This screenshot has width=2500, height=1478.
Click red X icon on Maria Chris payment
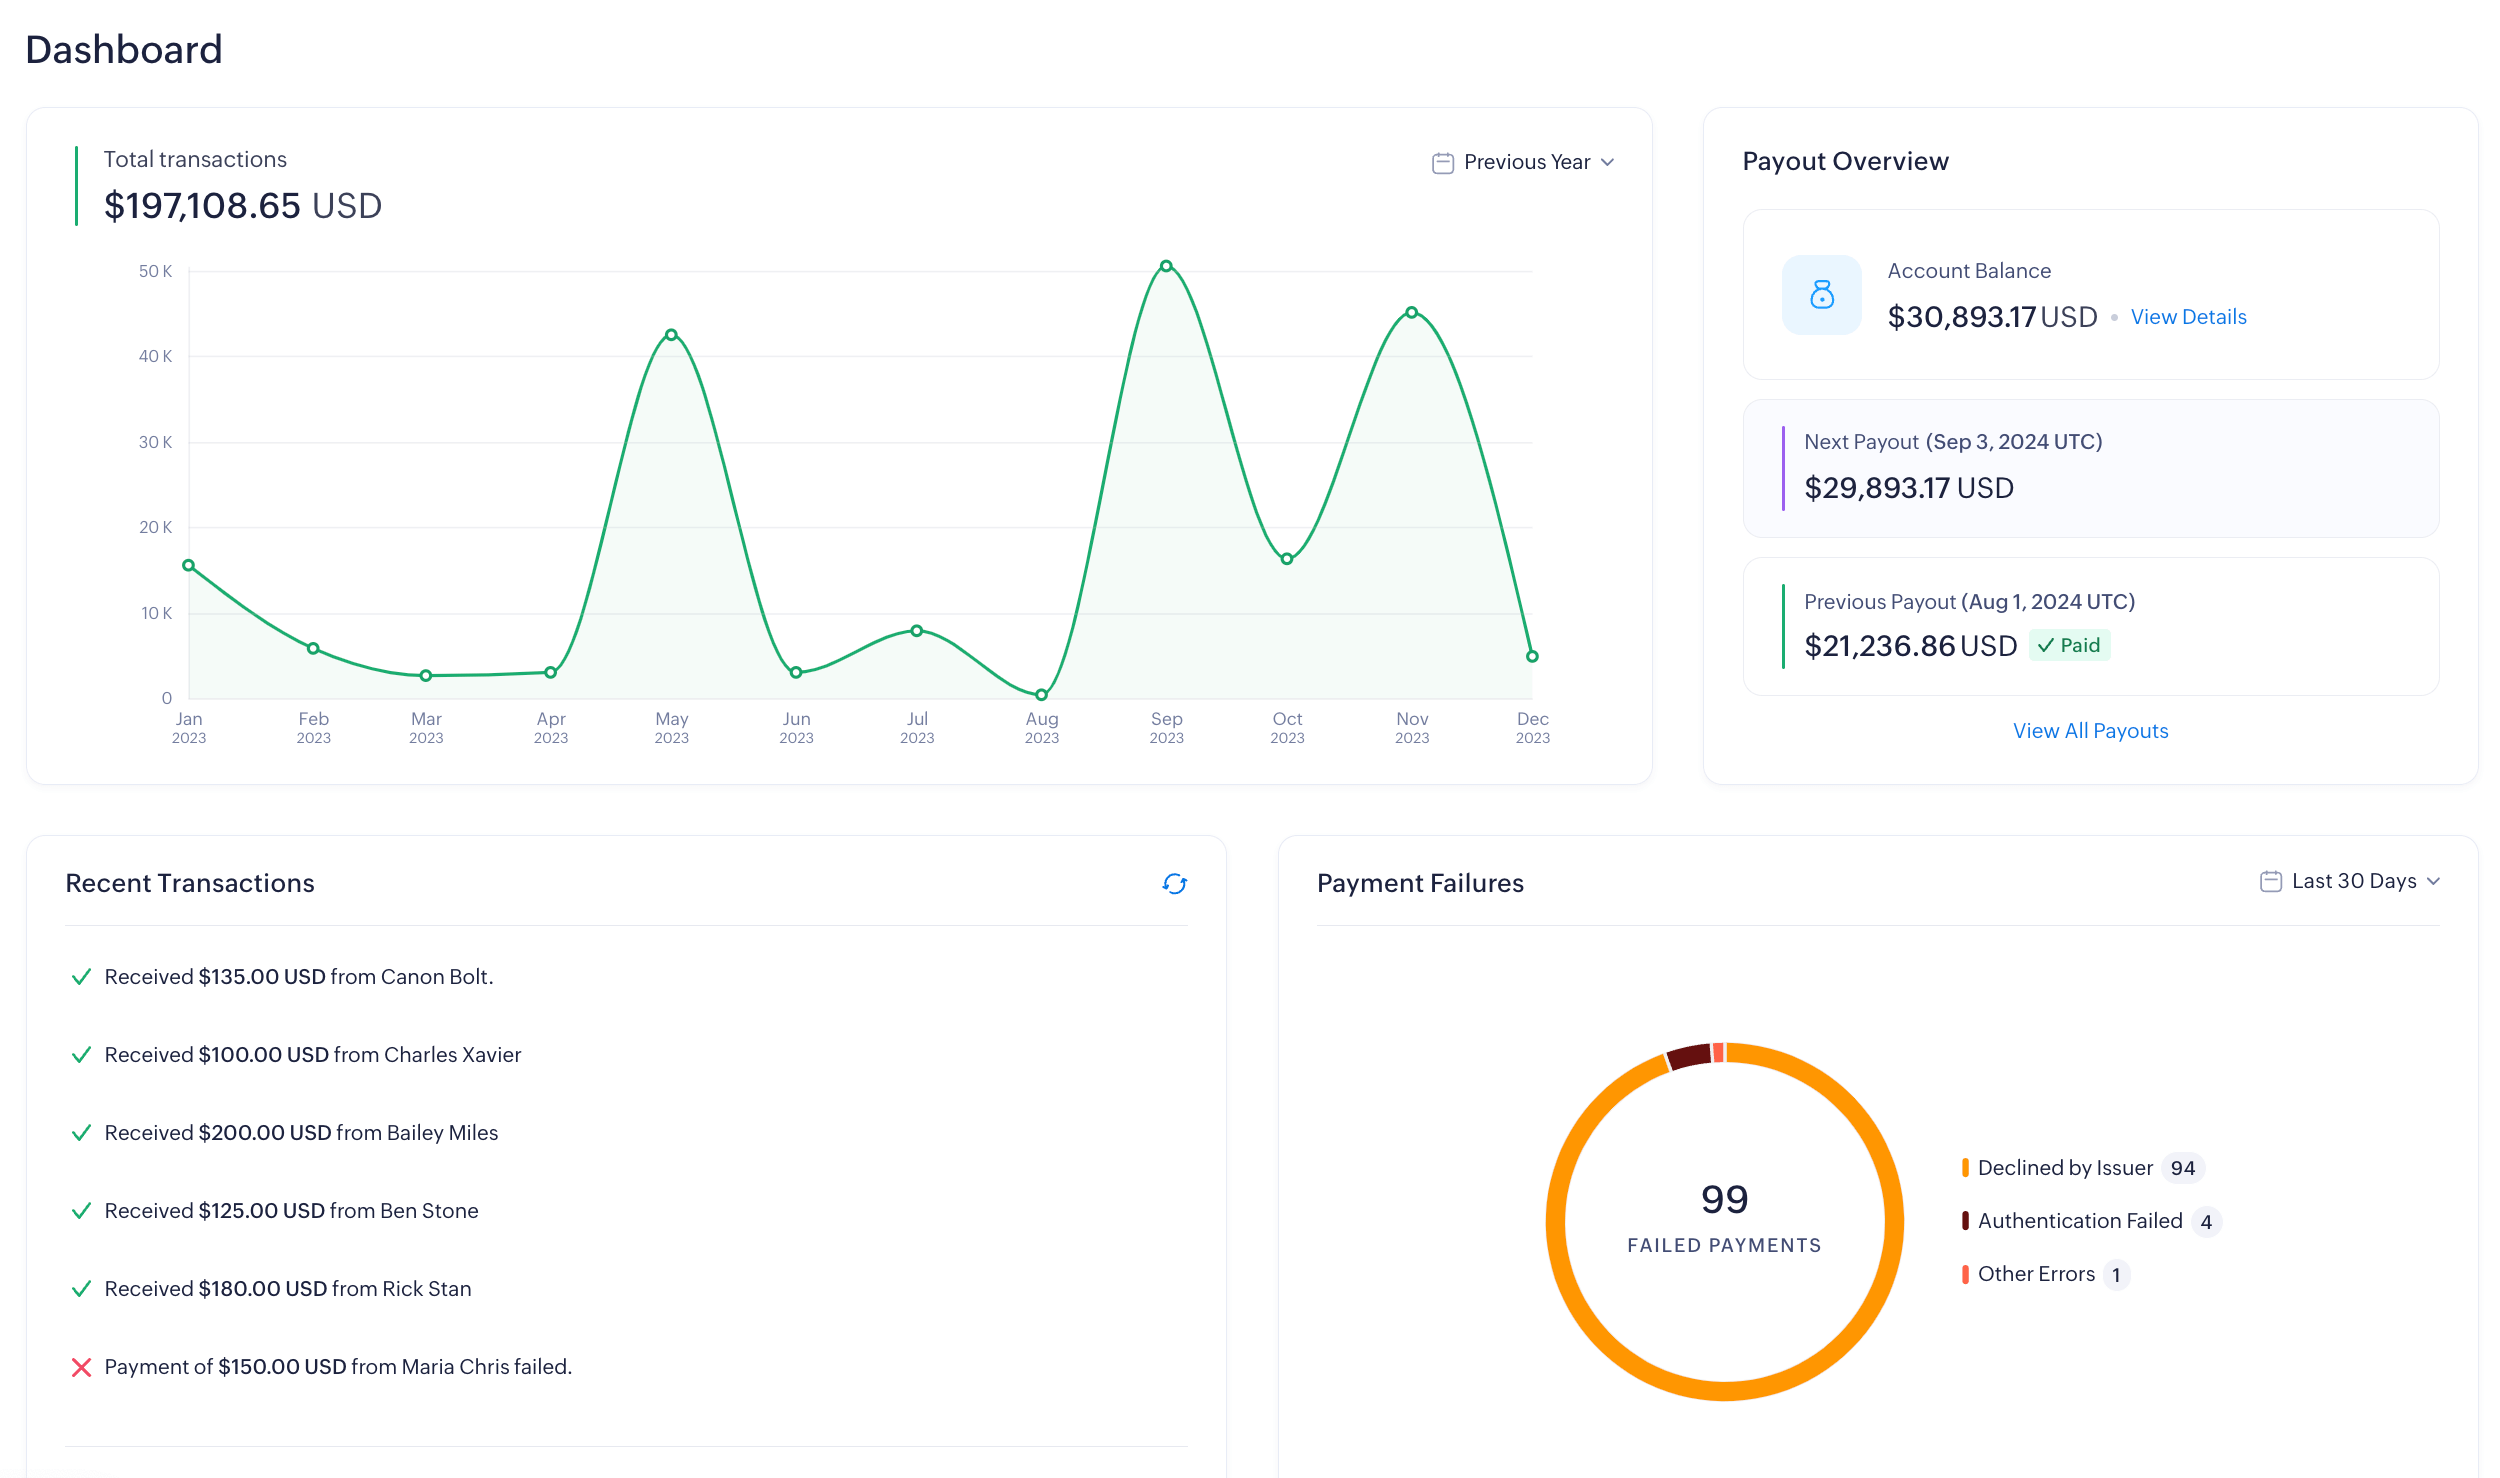[x=82, y=1367]
